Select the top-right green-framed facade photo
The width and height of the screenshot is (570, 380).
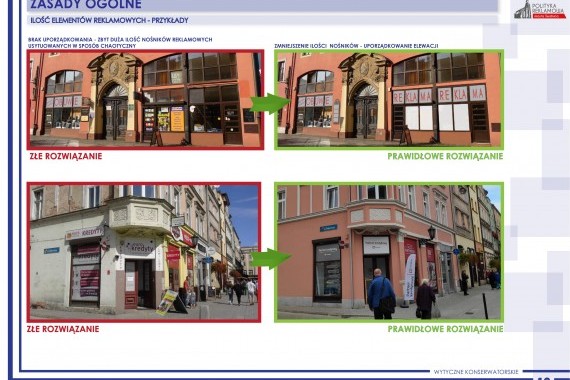(x=389, y=100)
